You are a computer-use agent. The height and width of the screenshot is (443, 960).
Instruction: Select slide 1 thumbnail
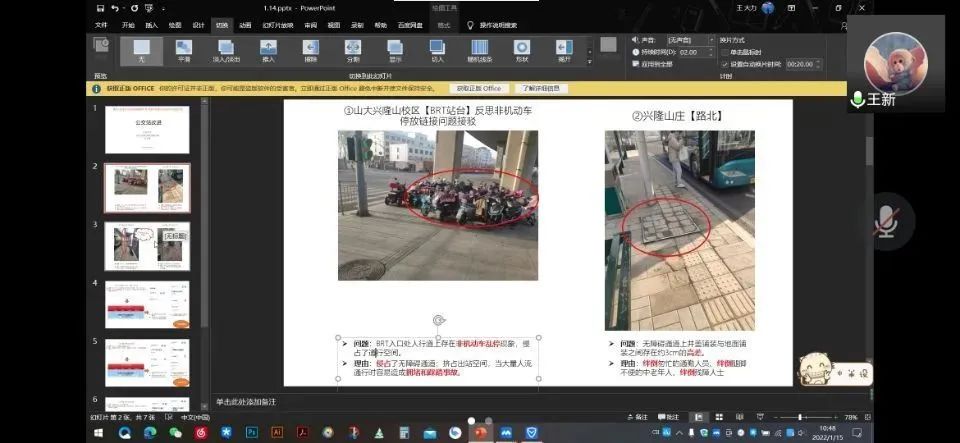[x=147, y=130]
